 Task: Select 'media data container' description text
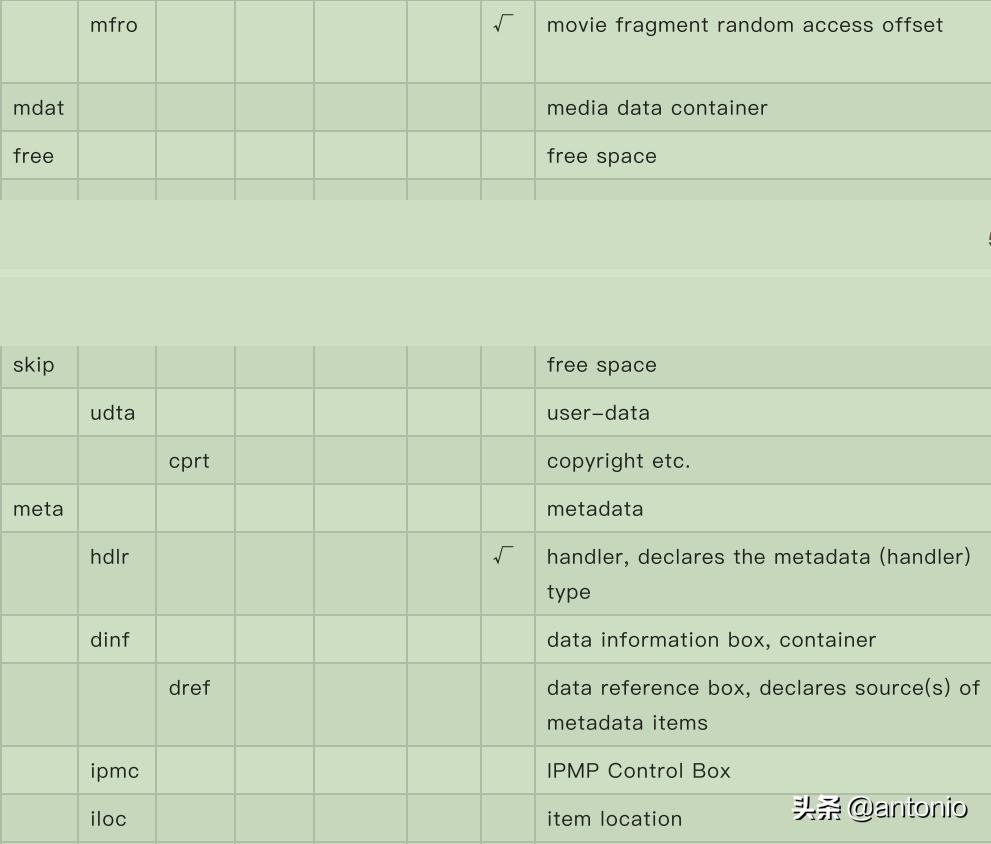point(657,108)
